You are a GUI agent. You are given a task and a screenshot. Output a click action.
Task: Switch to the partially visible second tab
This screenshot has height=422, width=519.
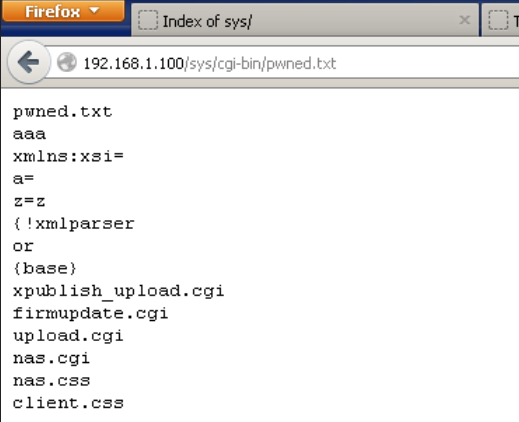501,21
